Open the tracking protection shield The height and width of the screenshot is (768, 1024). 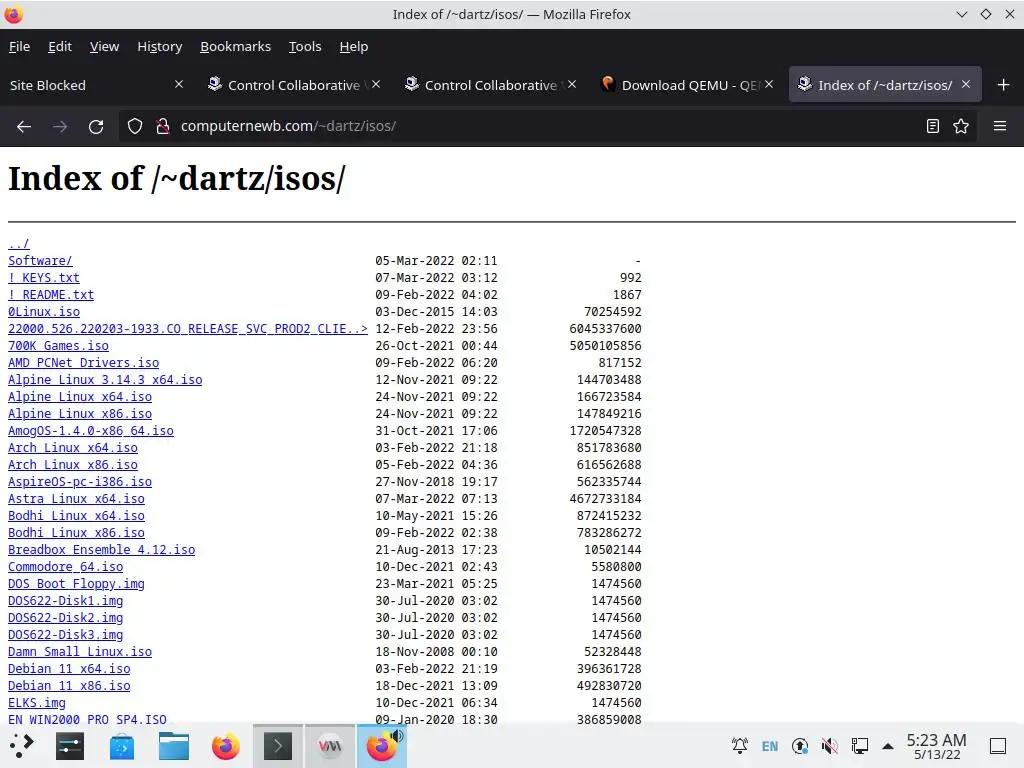click(135, 126)
